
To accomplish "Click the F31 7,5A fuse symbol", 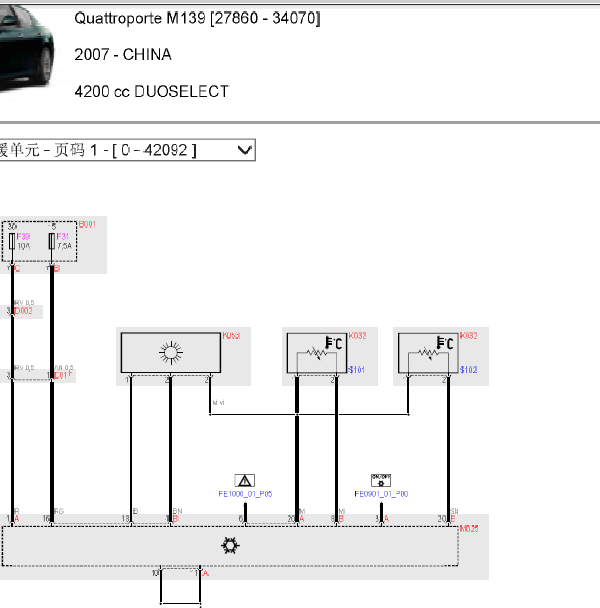I will (52, 242).
